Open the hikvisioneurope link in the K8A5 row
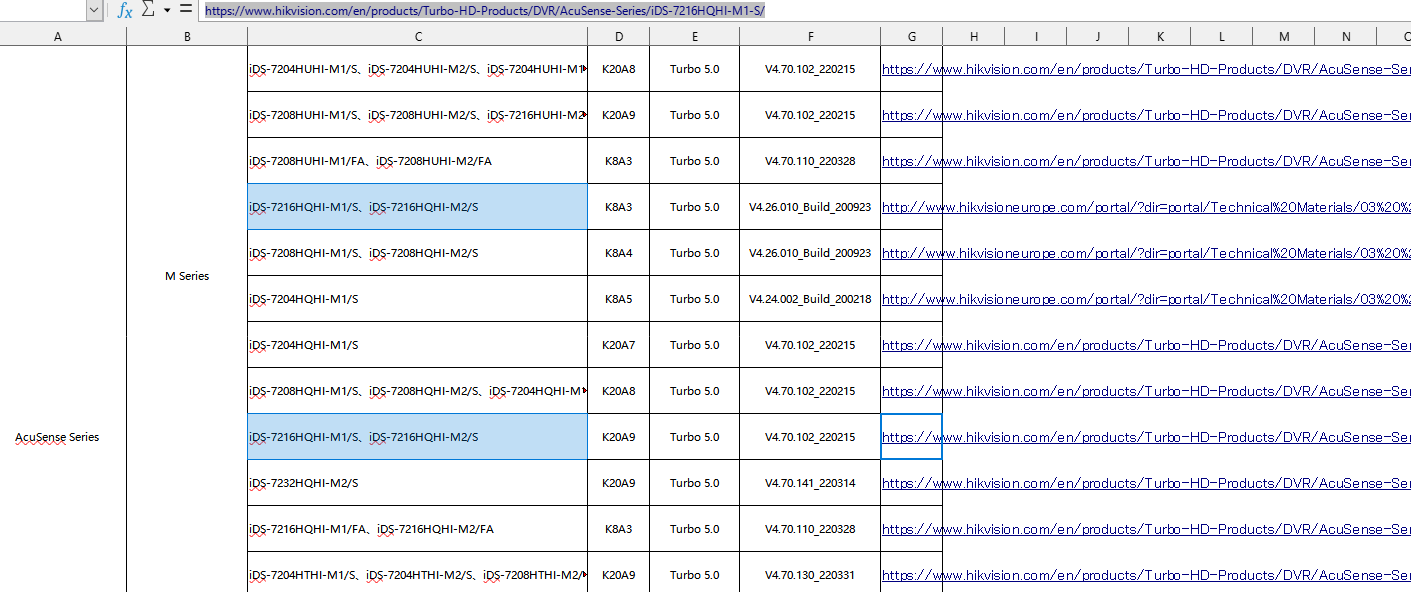1411x592 pixels. coord(910,300)
